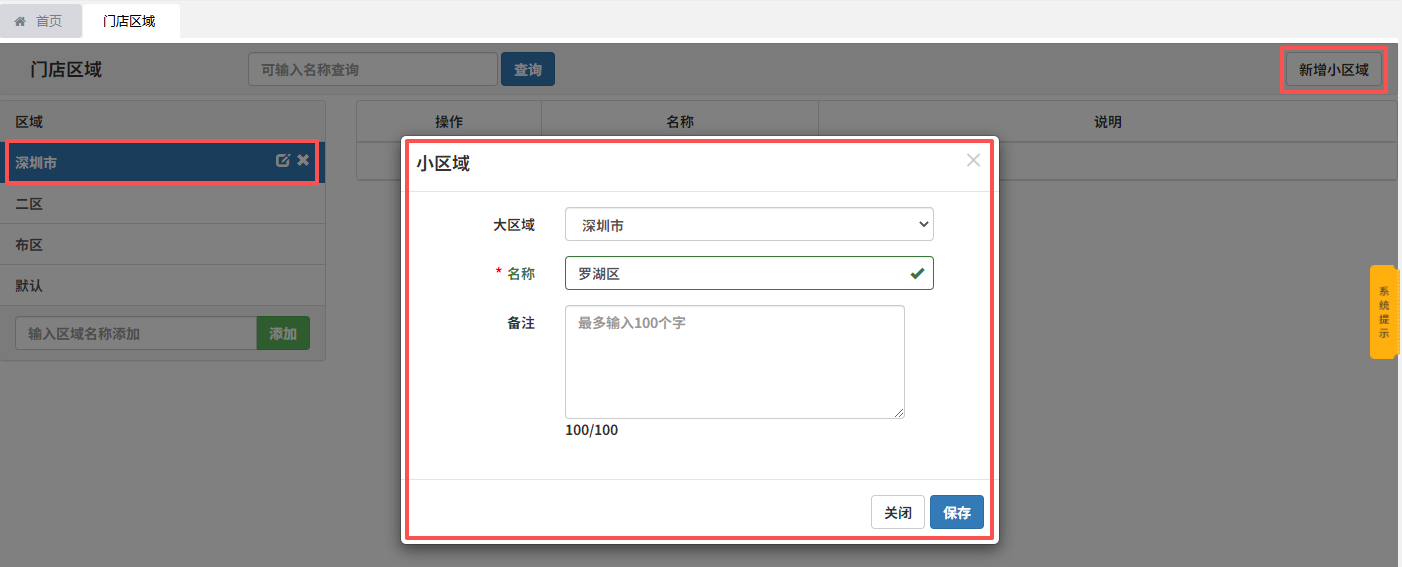
Task: Open the 大区域 dropdown showing 深圳市
Action: pyautogui.click(x=749, y=224)
